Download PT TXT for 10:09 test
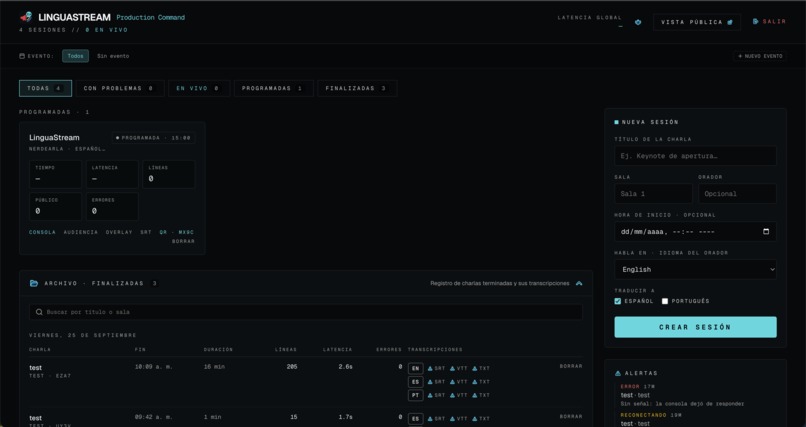Image resolution: width=806 pixels, height=427 pixels. 481,395
